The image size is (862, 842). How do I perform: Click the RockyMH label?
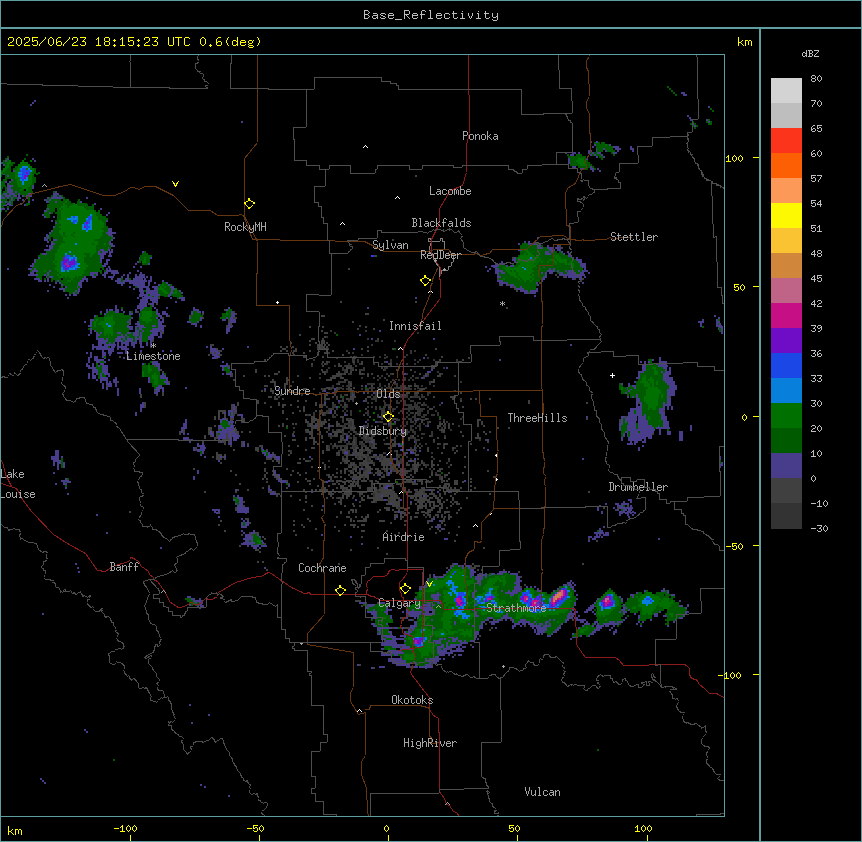(x=245, y=227)
